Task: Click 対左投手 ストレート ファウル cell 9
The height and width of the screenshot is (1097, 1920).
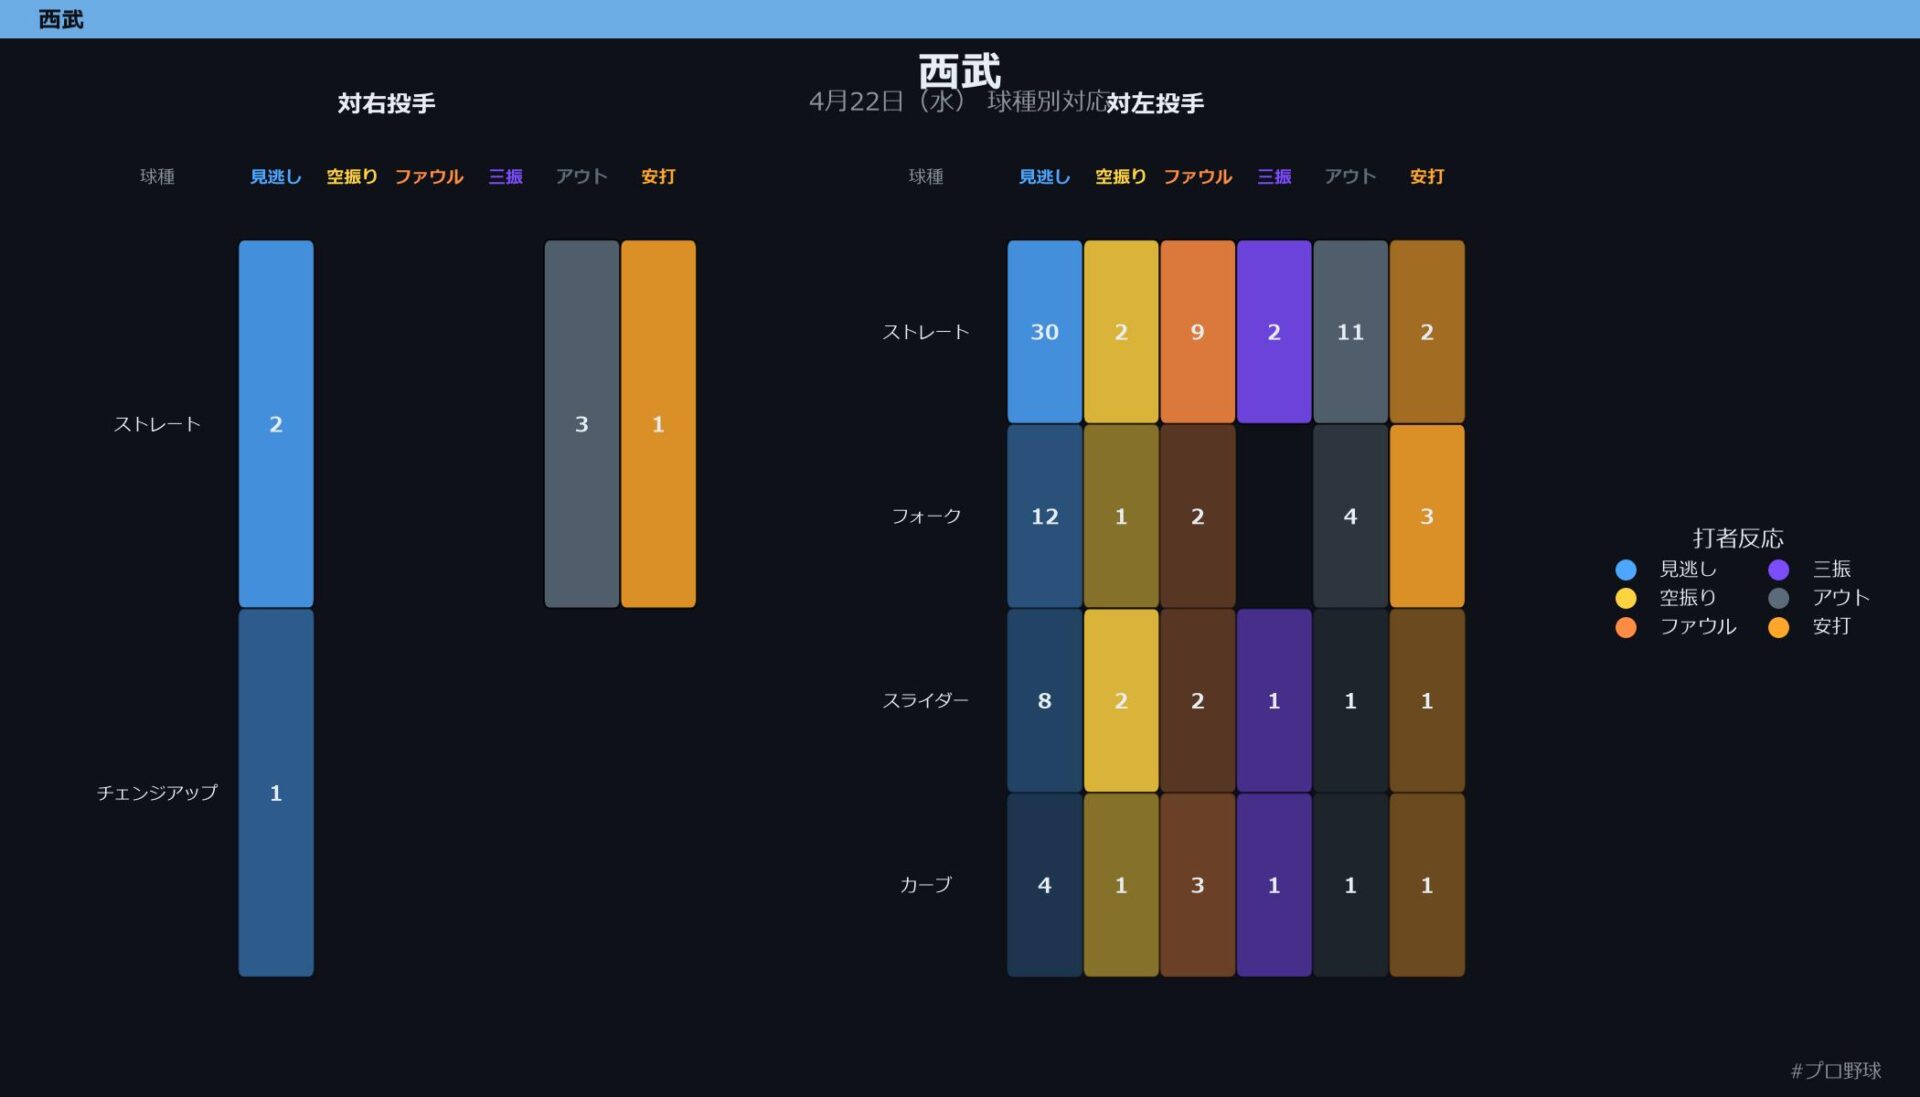Action: [x=1198, y=332]
